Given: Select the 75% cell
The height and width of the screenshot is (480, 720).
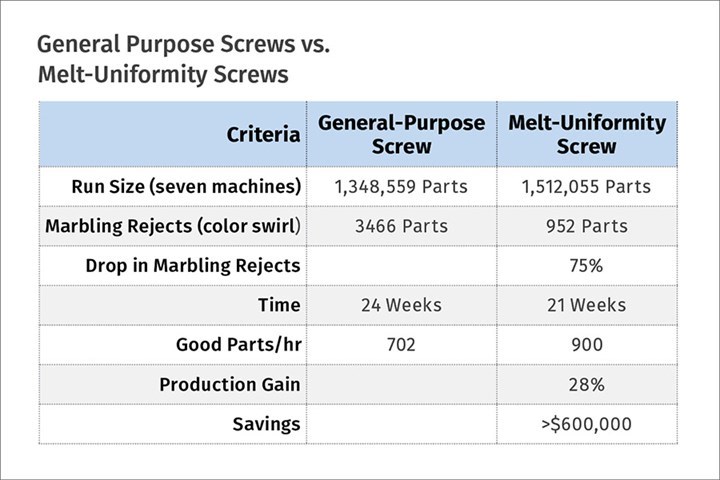Looking at the screenshot, I should [586, 265].
